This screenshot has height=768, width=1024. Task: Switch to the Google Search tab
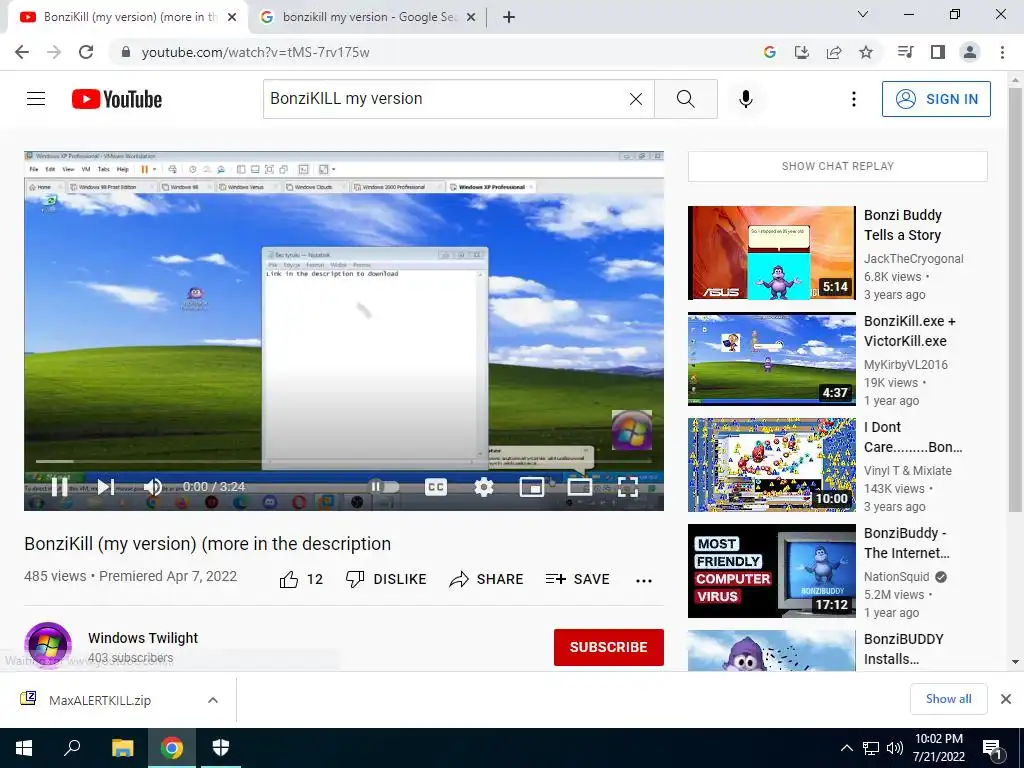pos(369,17)
